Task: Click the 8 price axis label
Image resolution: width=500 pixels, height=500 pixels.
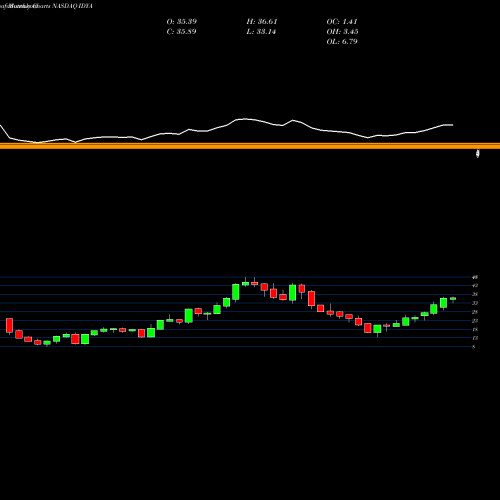Action: coord(474,347)
